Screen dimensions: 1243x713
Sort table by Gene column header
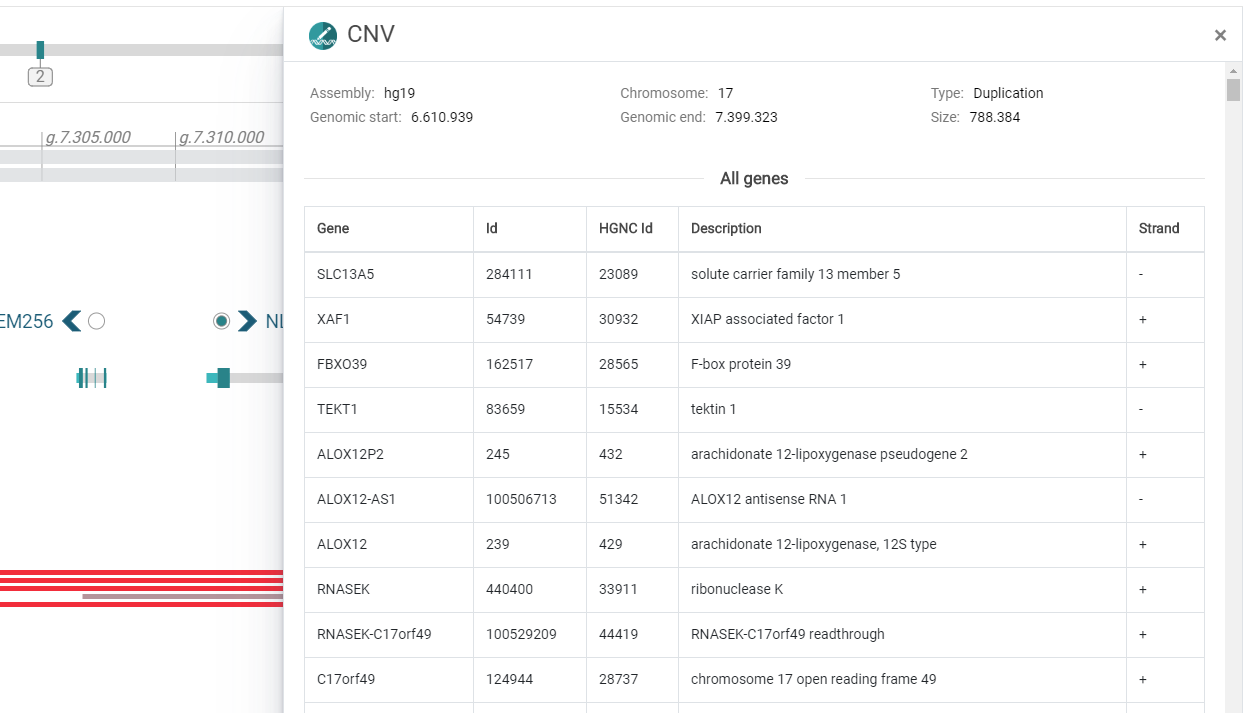[333, 229]
